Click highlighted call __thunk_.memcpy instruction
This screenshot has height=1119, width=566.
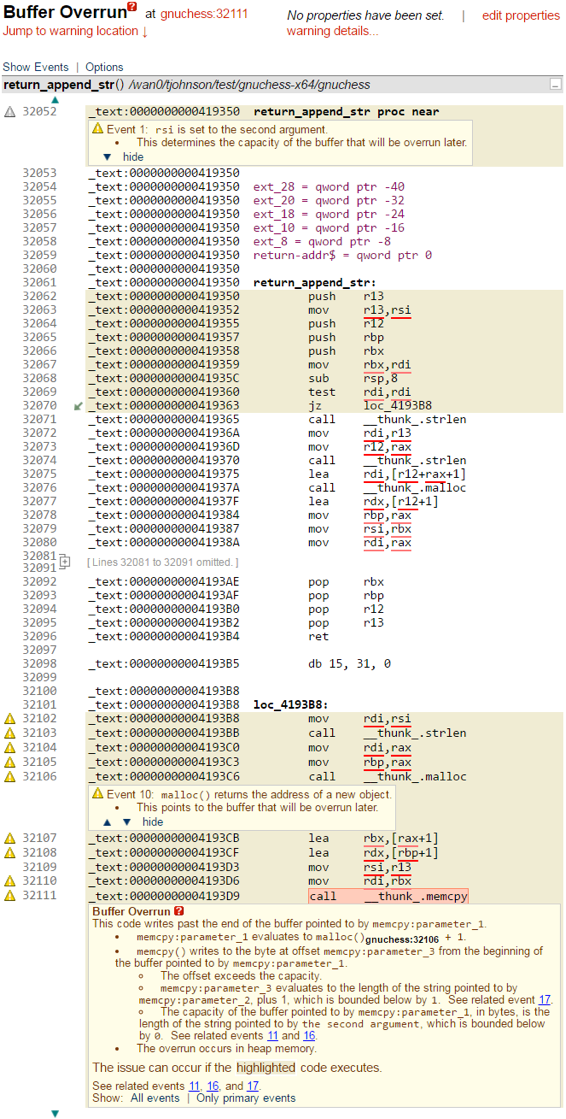tap(388, 896)
